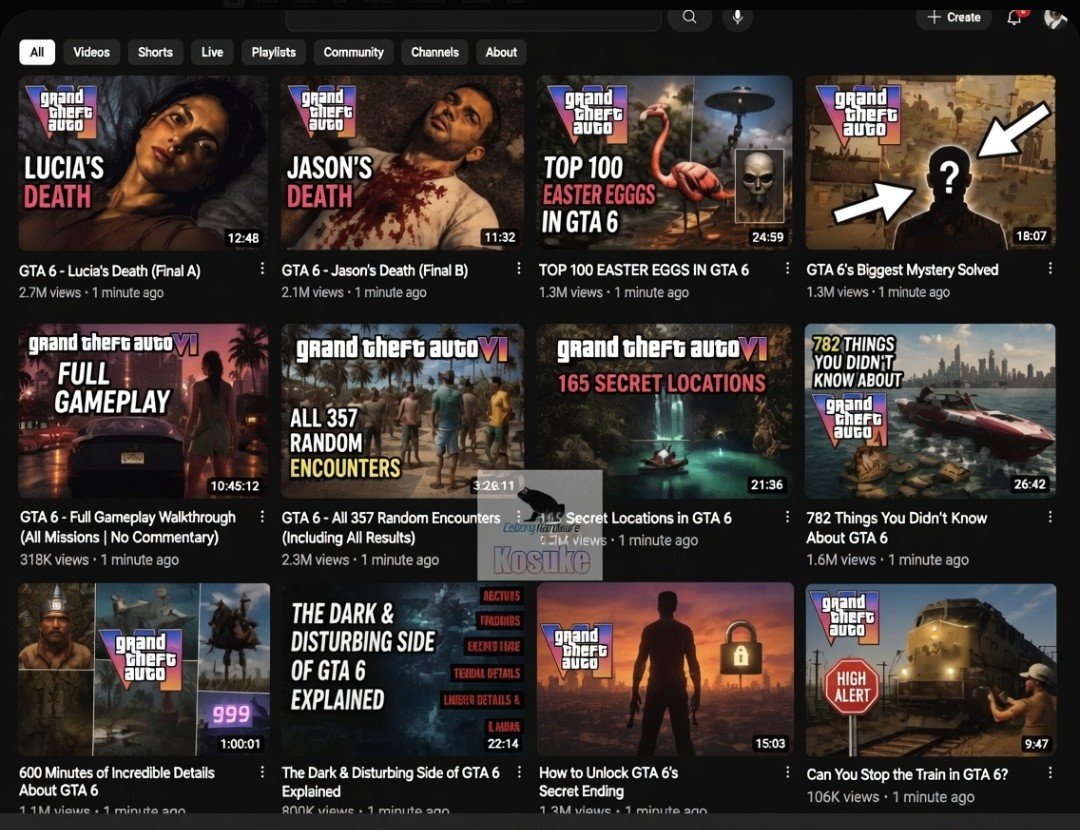Switch to the Shorts tab

(x=155, y=52)
